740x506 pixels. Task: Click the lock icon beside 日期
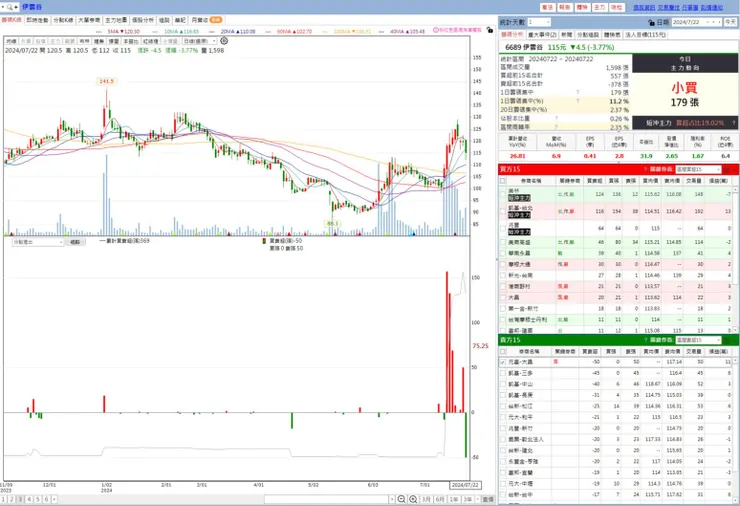651,22
